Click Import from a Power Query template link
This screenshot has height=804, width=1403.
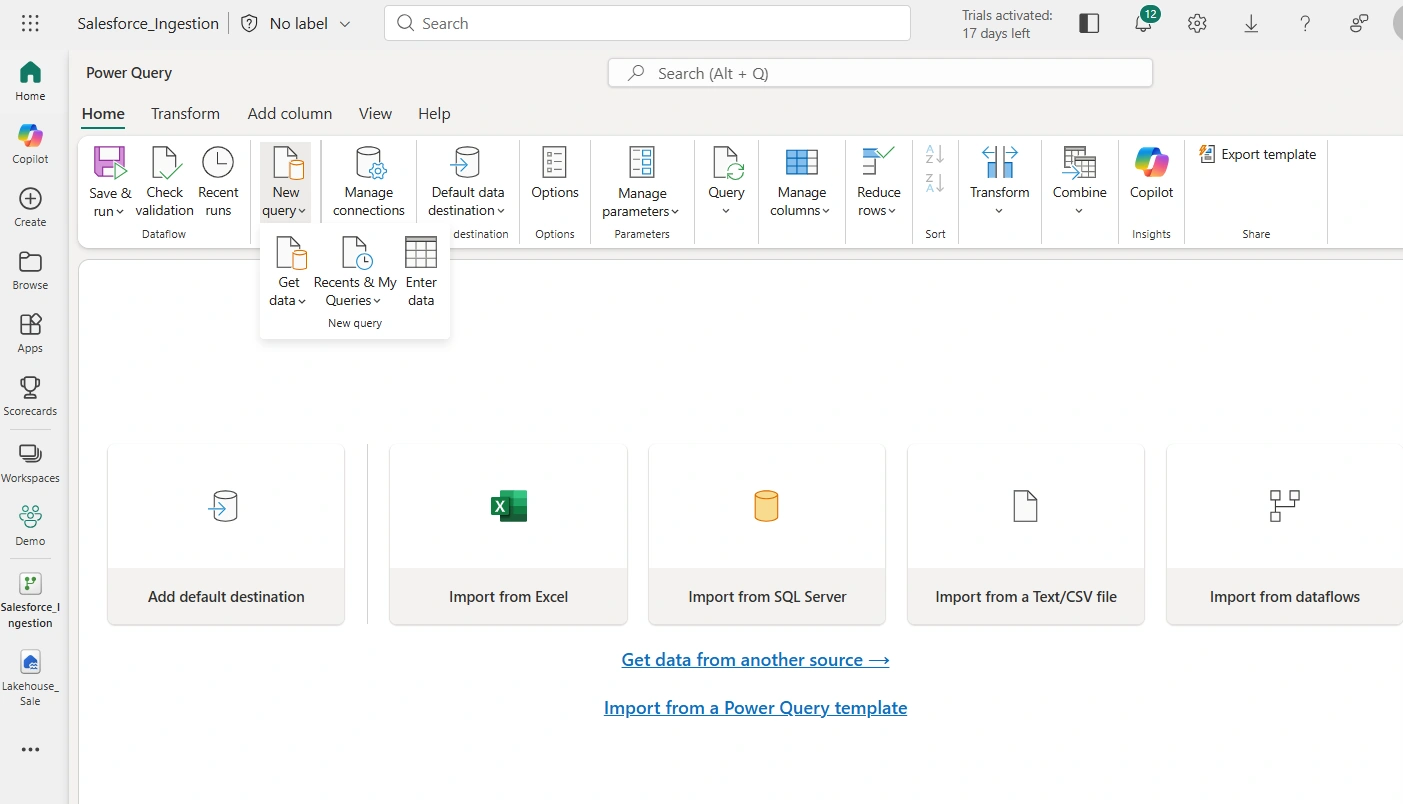755,708
